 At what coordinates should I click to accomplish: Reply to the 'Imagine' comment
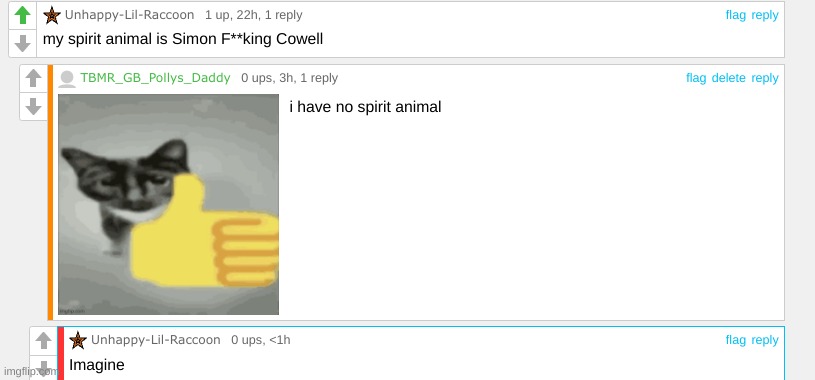765,340
